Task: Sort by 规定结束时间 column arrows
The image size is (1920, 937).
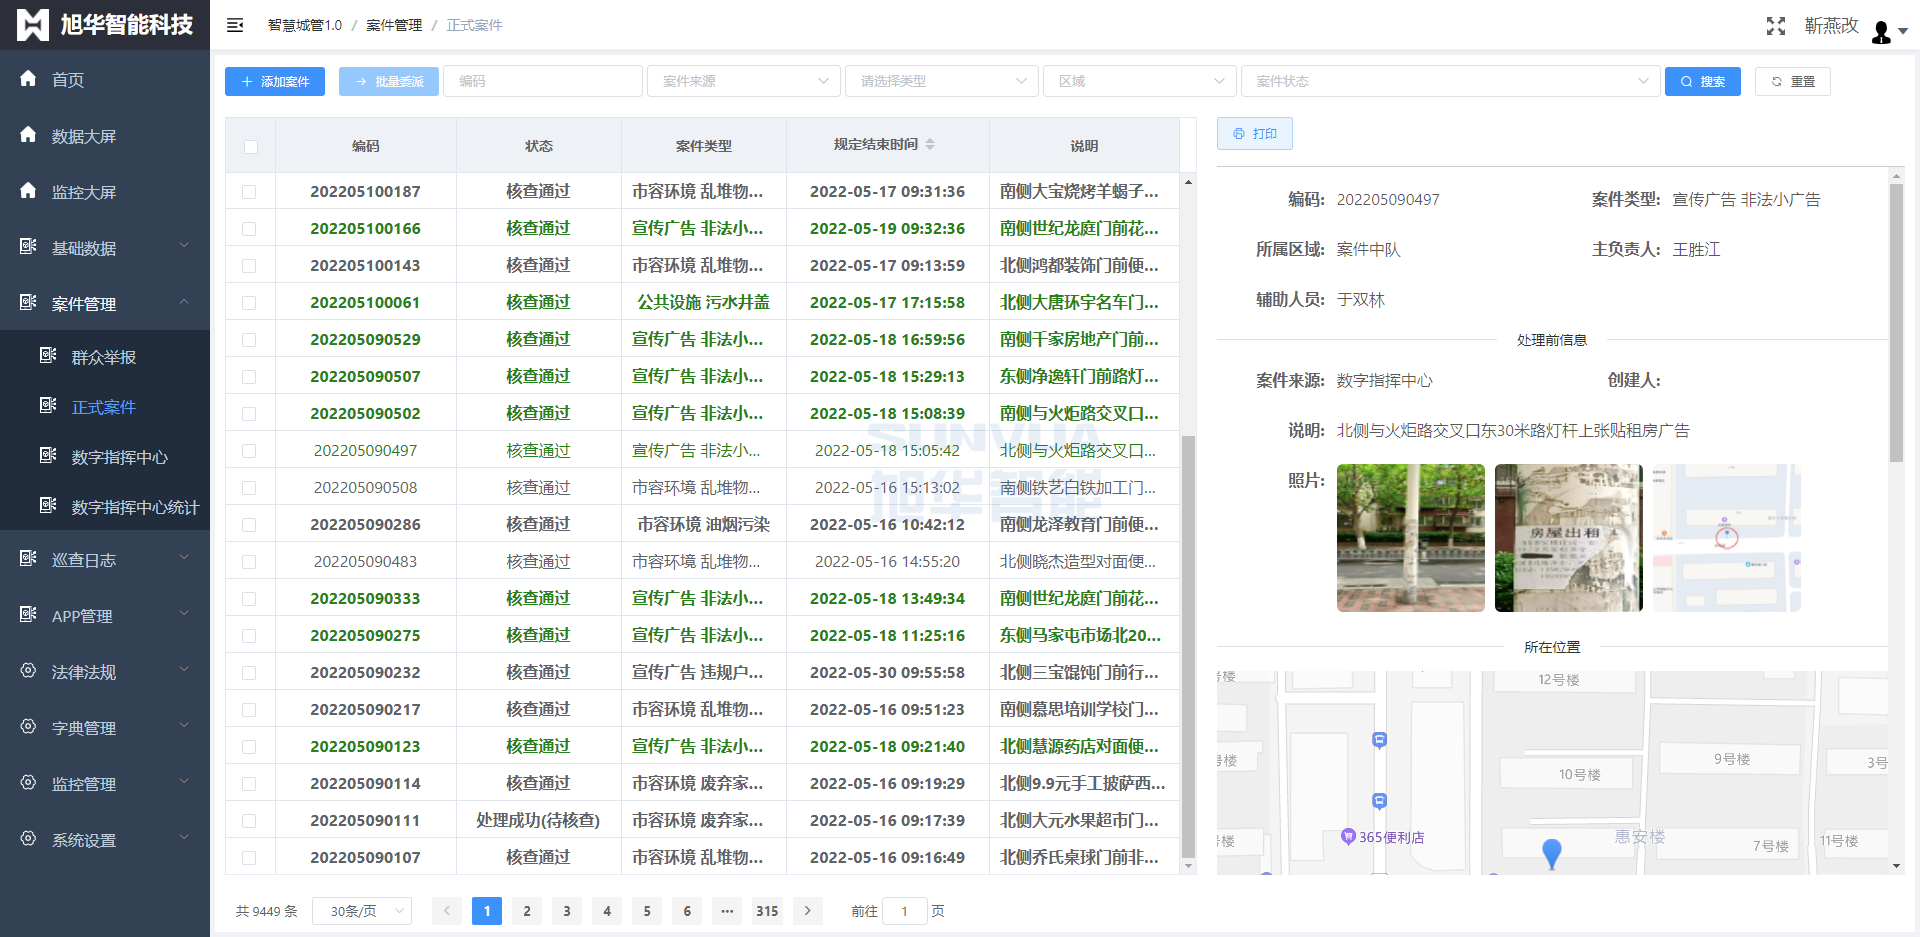Action: point(932,144)
